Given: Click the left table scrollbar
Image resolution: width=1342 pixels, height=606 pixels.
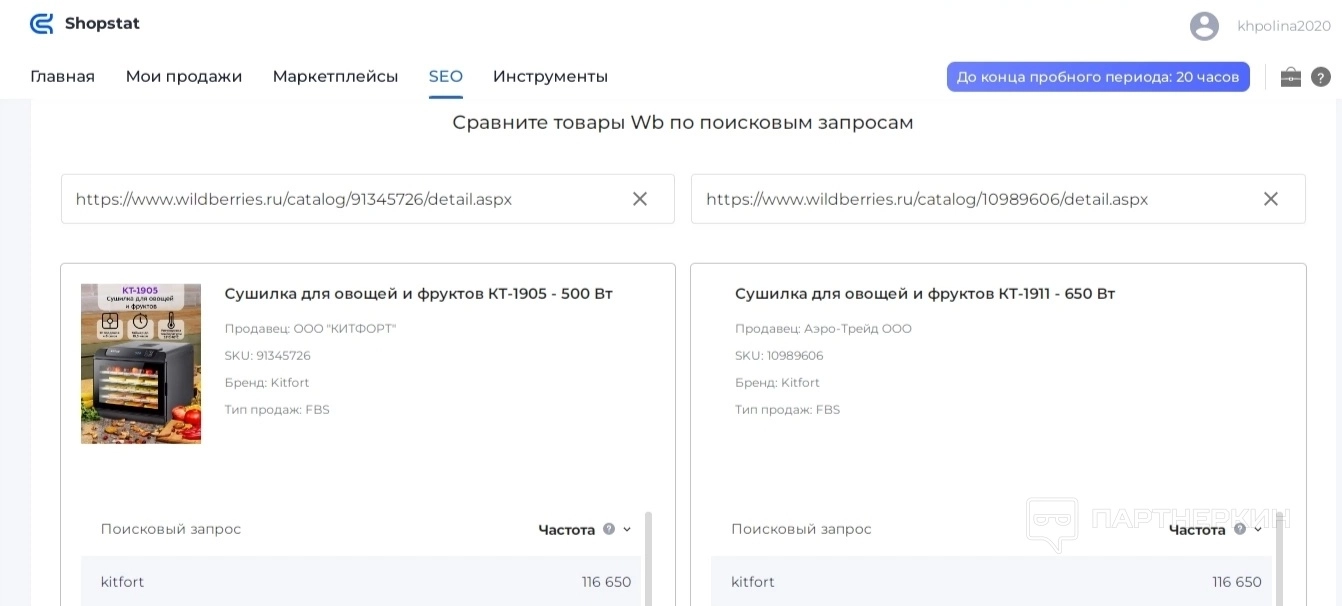Looking at the screenshot, I should [x=648, y=558].
